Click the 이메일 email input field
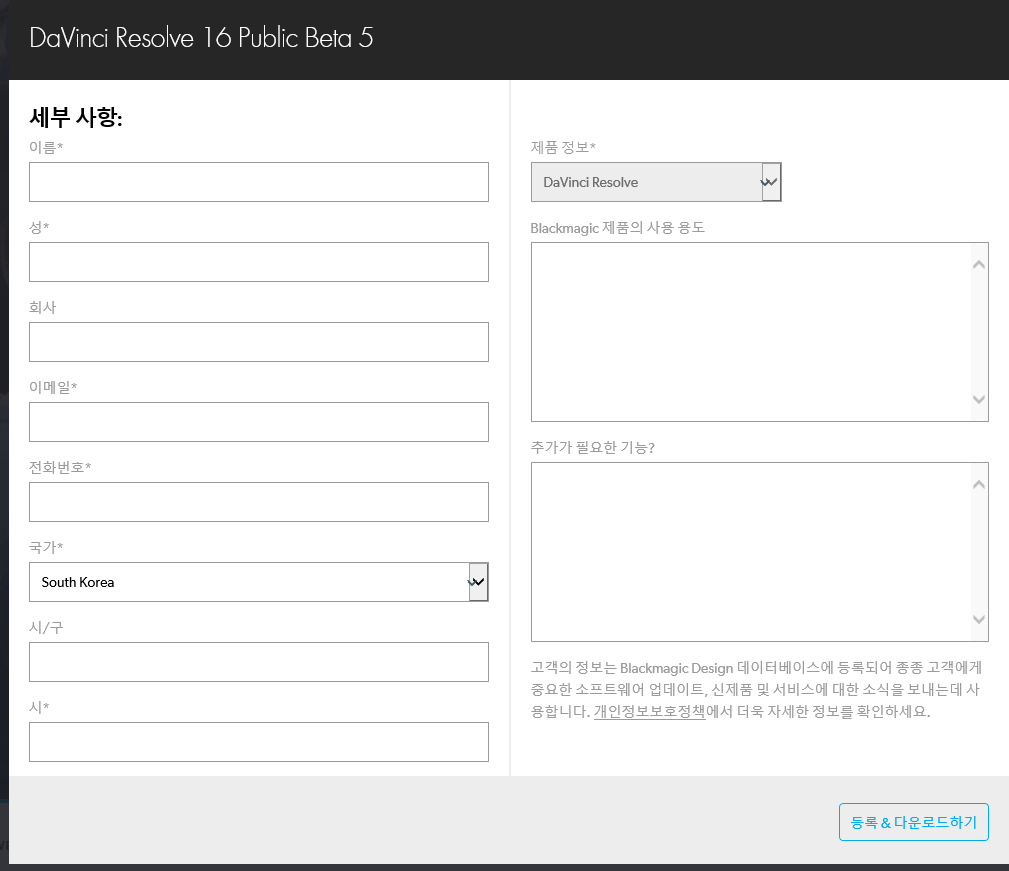The height and width of the screenshot is (871, 1009). 259,422
